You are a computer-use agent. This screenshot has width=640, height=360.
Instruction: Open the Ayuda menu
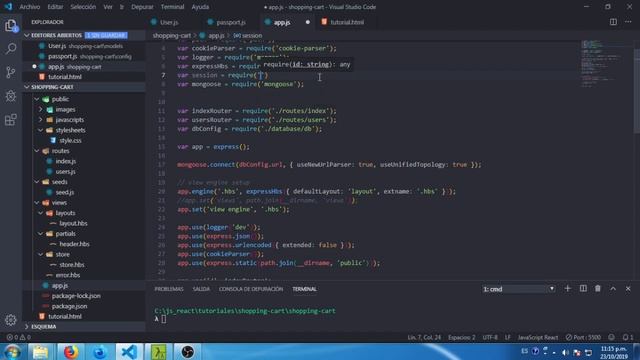click(200, 7)
